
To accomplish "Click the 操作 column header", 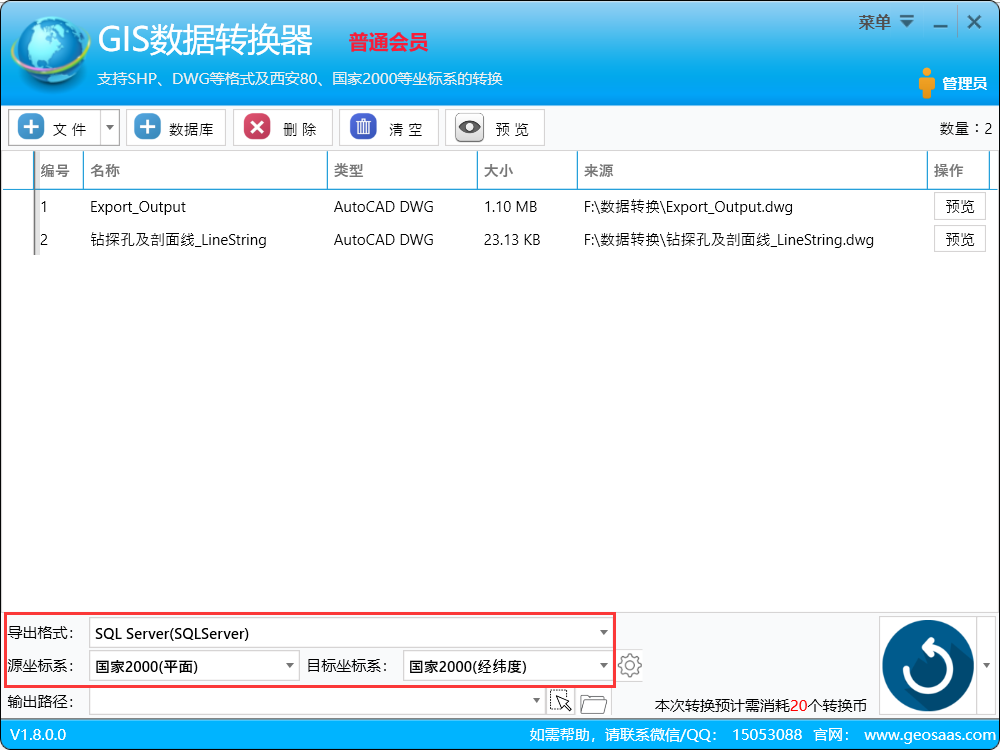I will click(x=958, y=170).
